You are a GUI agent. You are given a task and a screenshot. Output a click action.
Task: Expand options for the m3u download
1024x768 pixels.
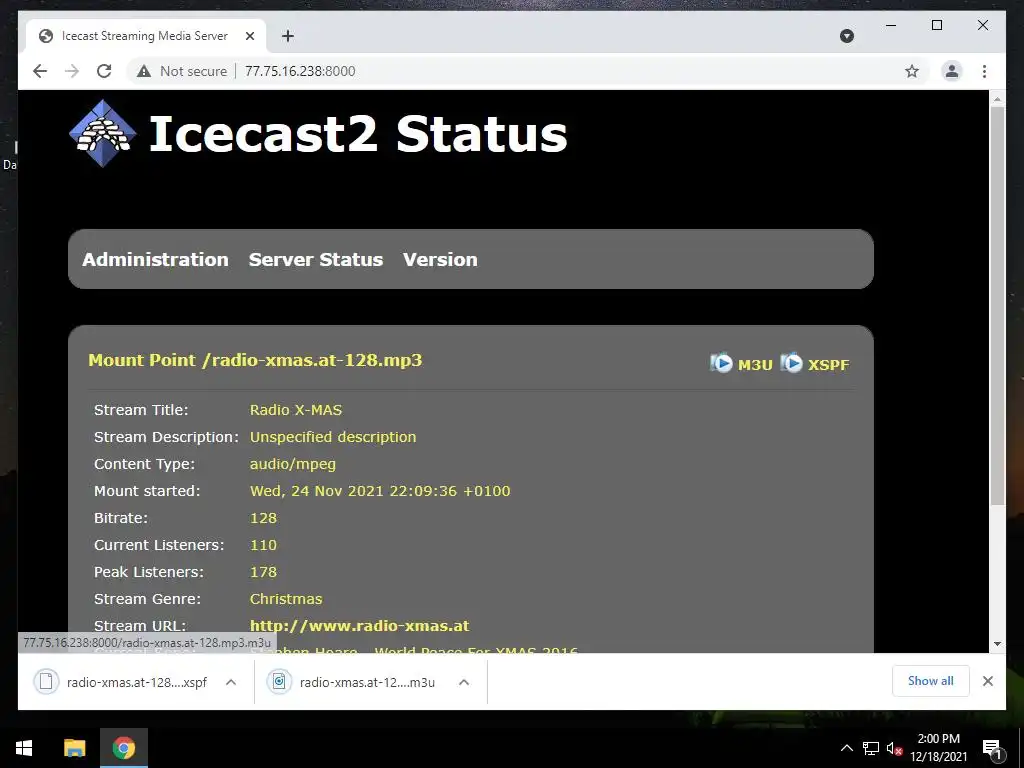(464, 682)
